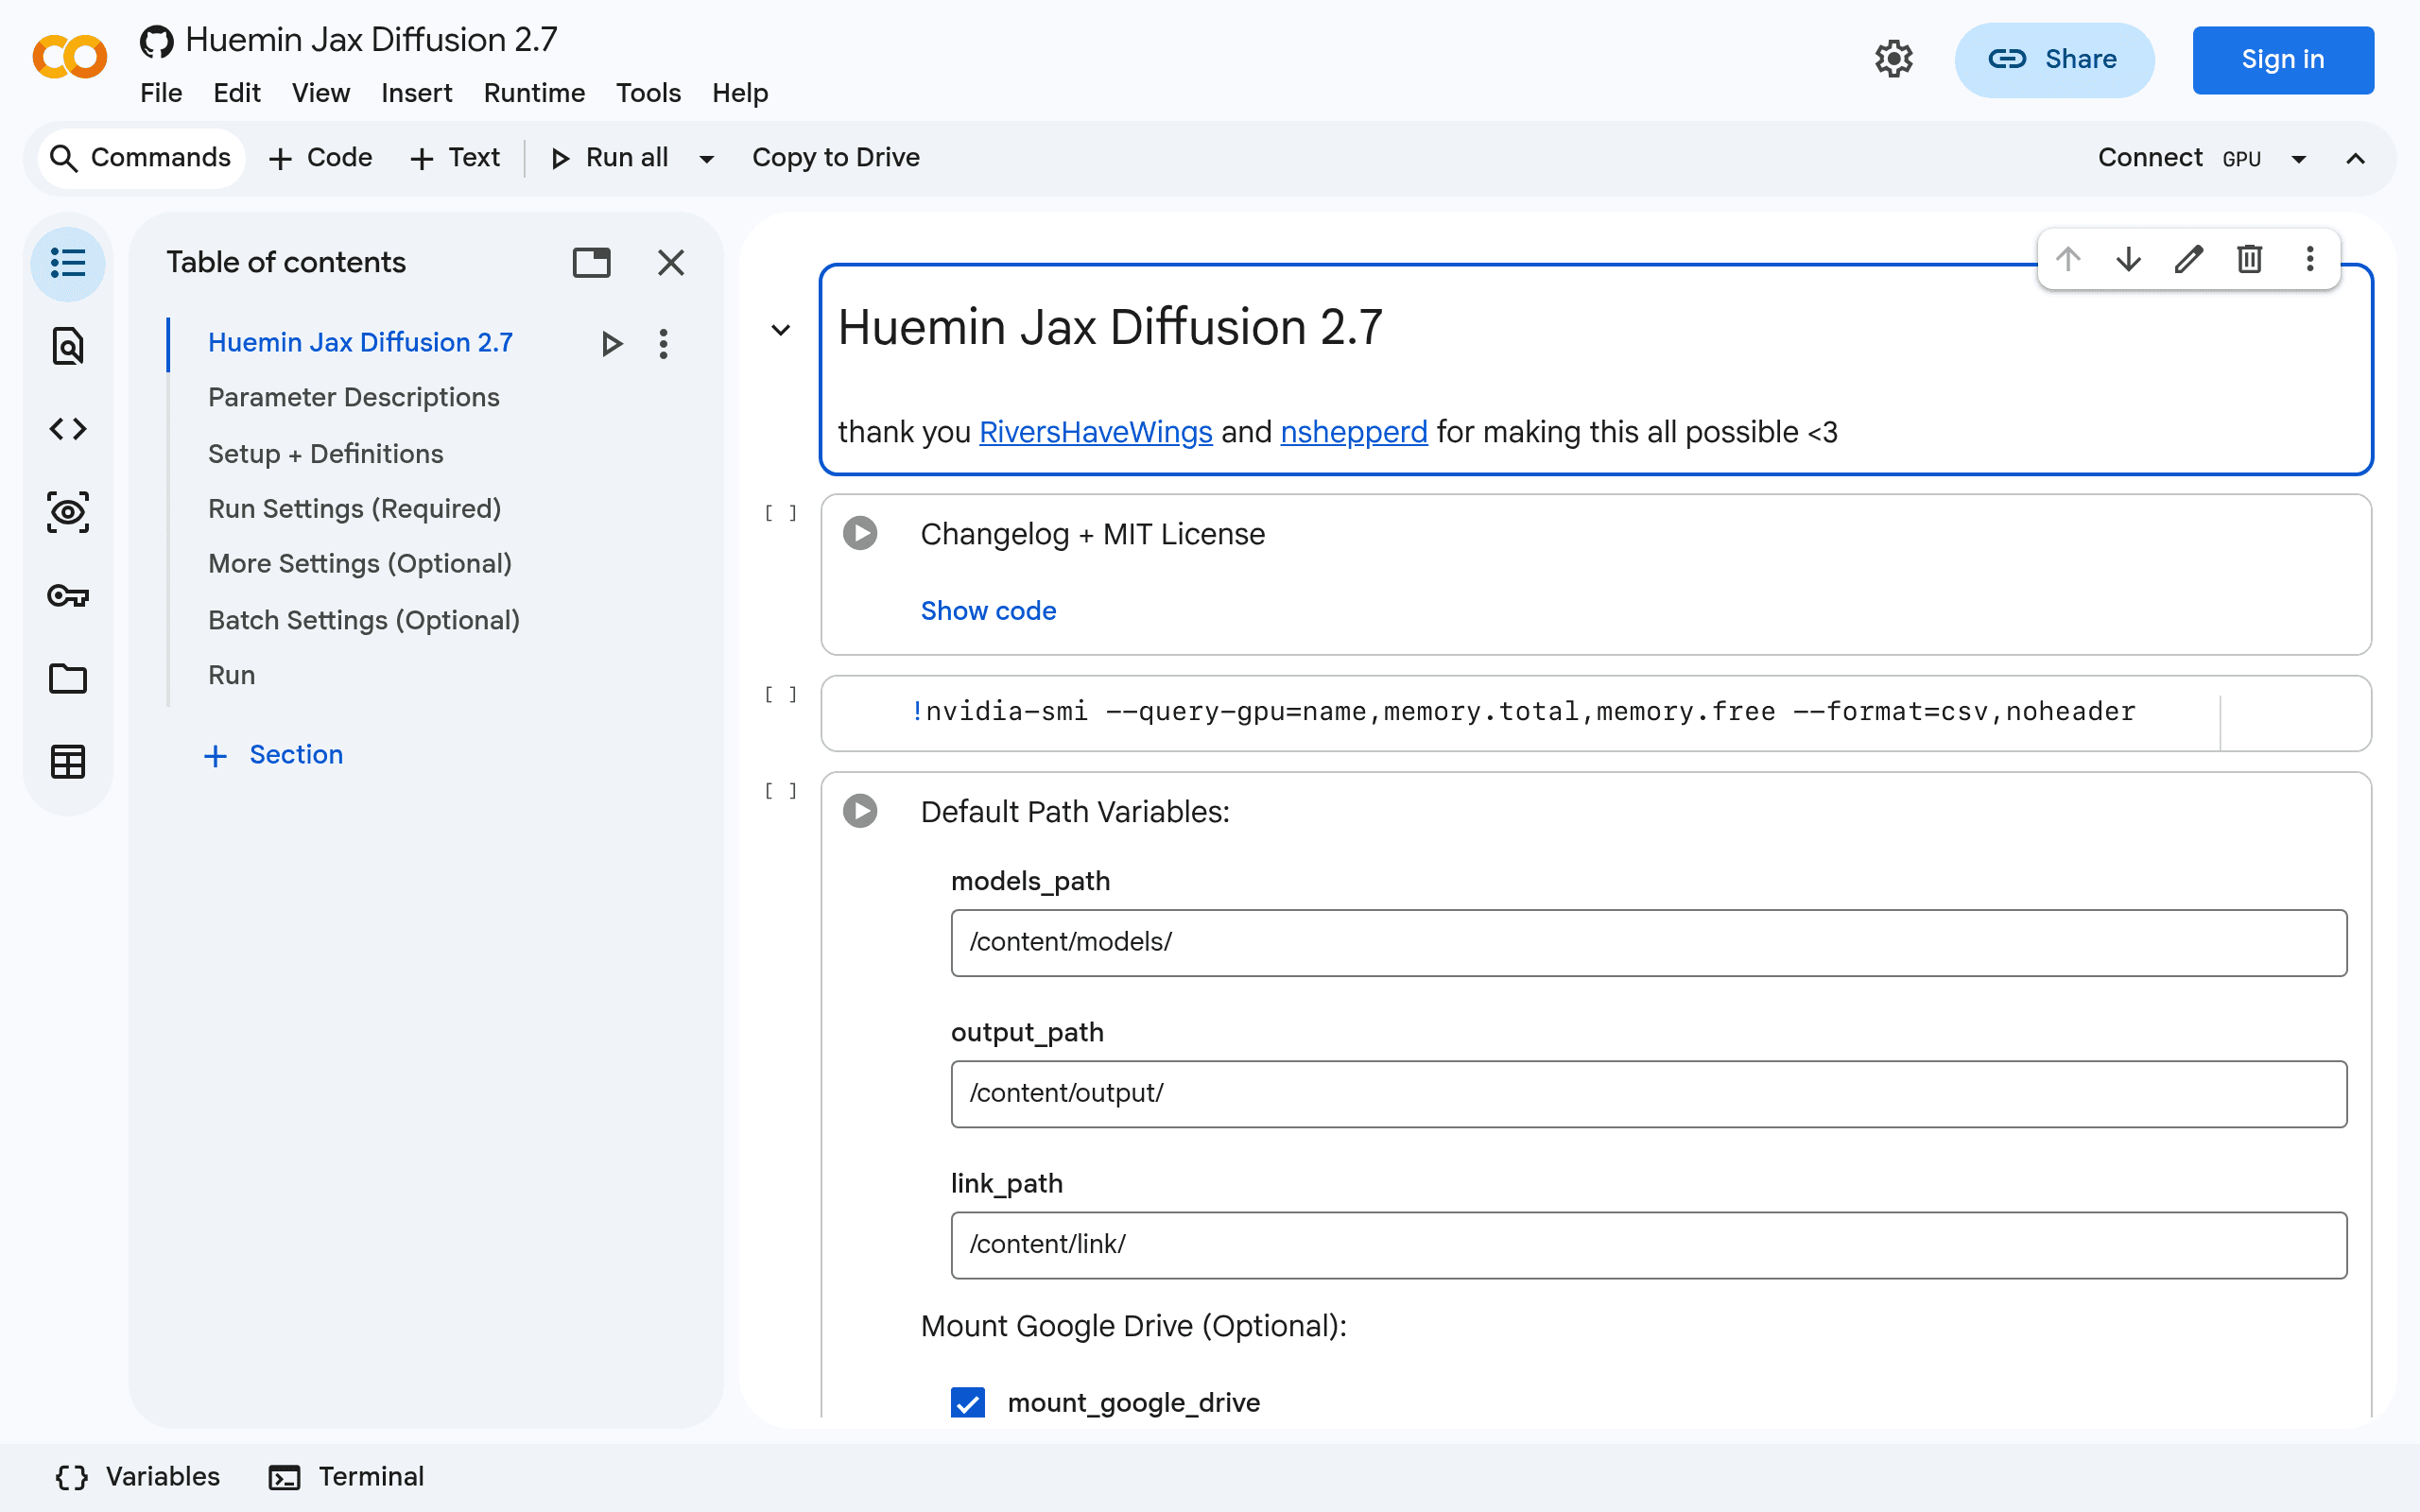The image size is (2420, 1512).
Task: Click the notebook title at top
Action: [x=371, y=40]
